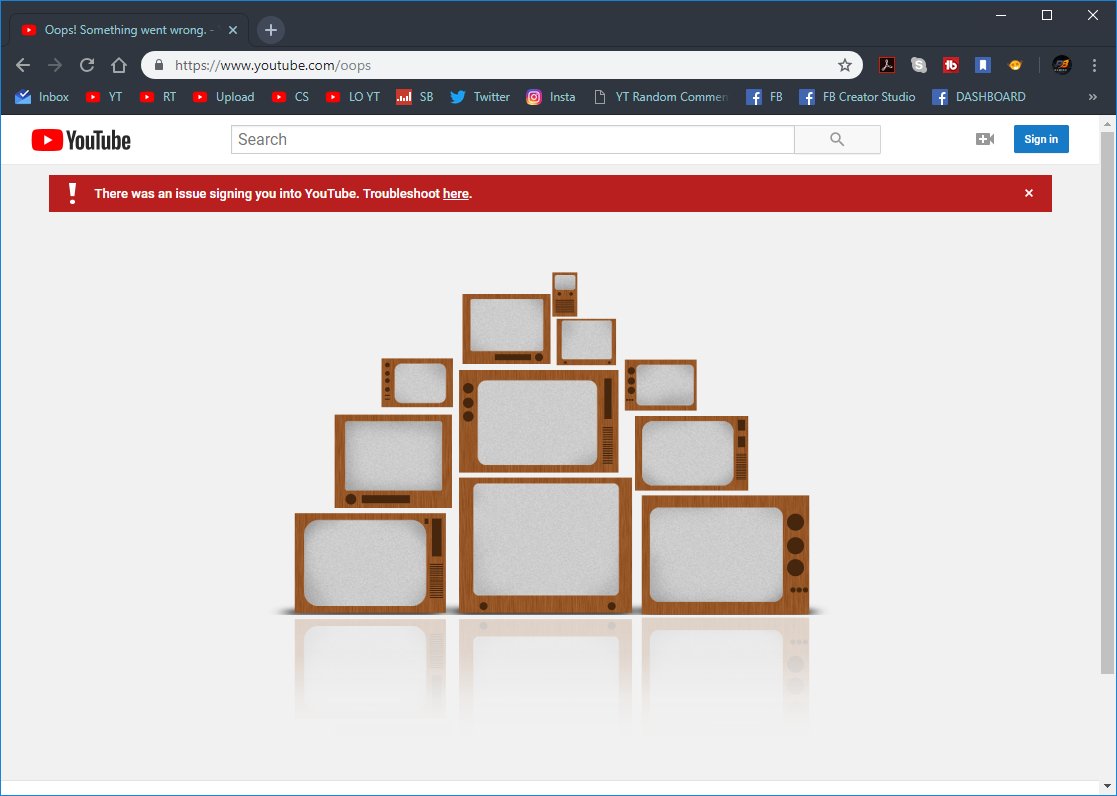Open the FB bookmark

[764, 97]
